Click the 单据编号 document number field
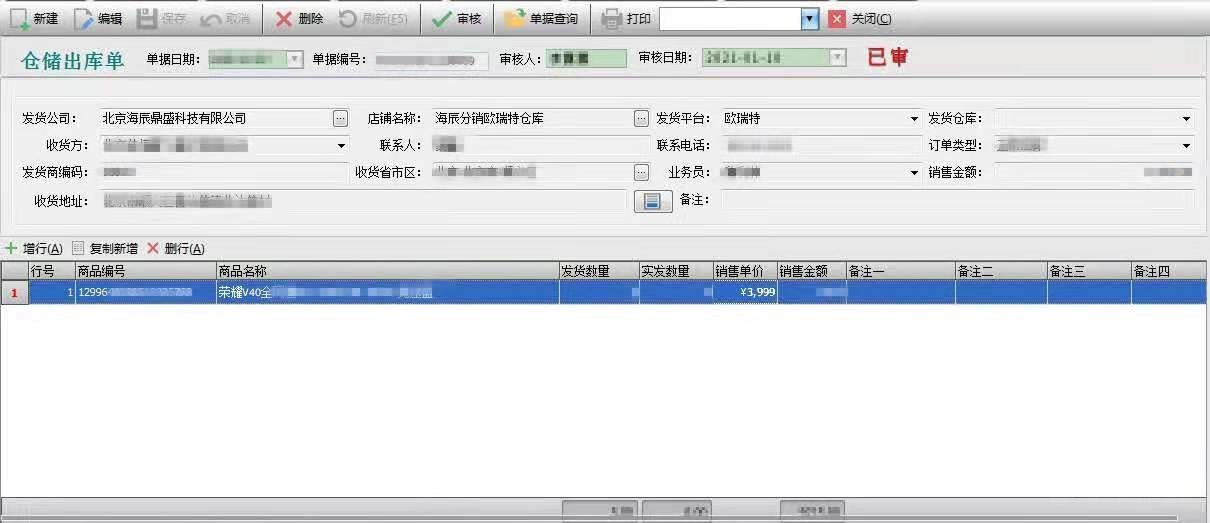1210x523 pixels. pos(431,60)
